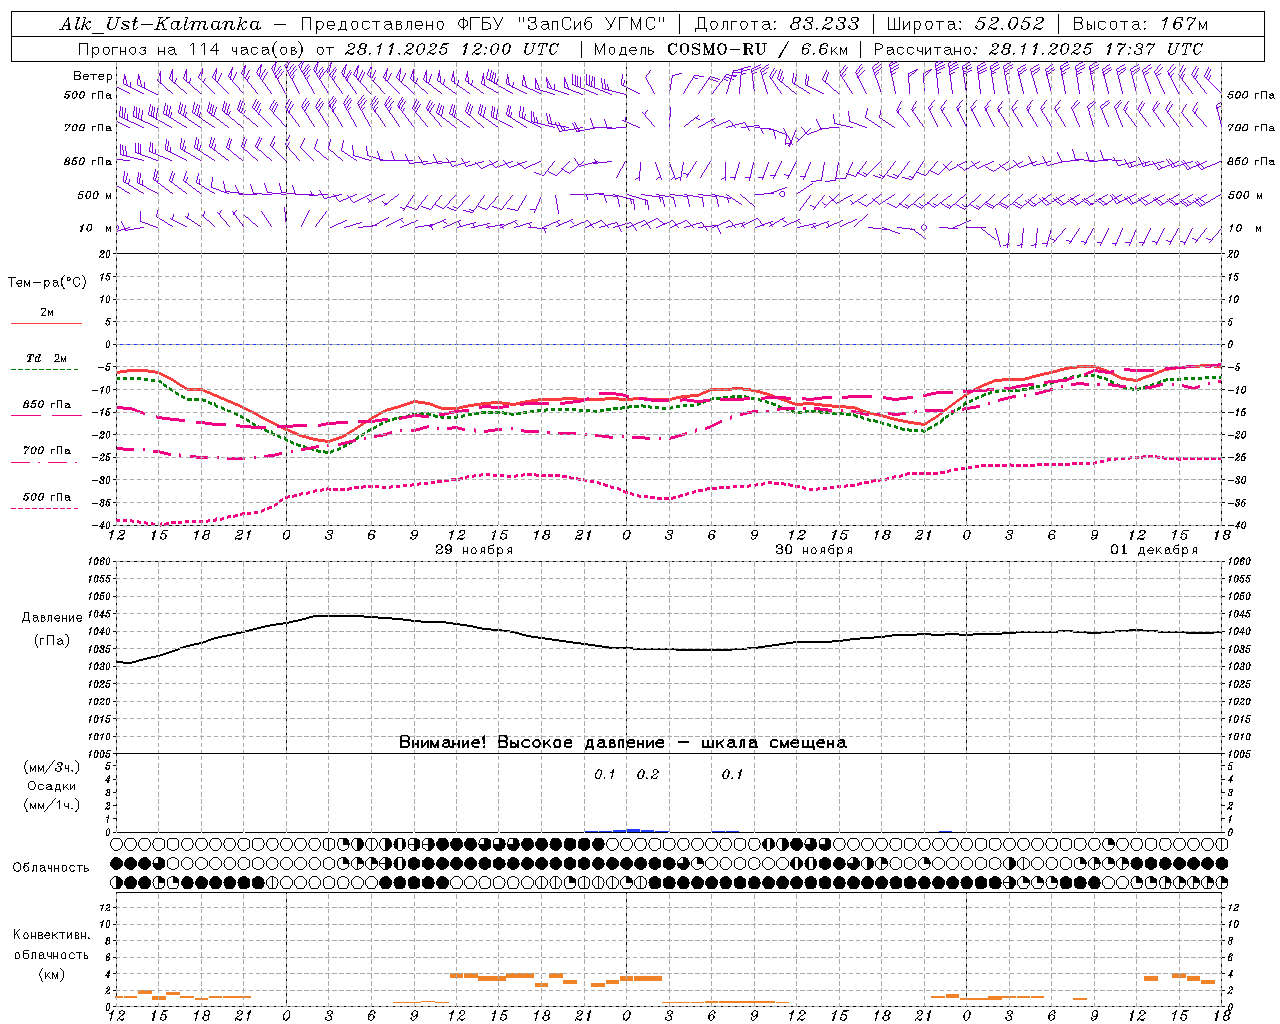
Task: Click the '700 гПа' temperature legend entry
Action: point(47,451)
